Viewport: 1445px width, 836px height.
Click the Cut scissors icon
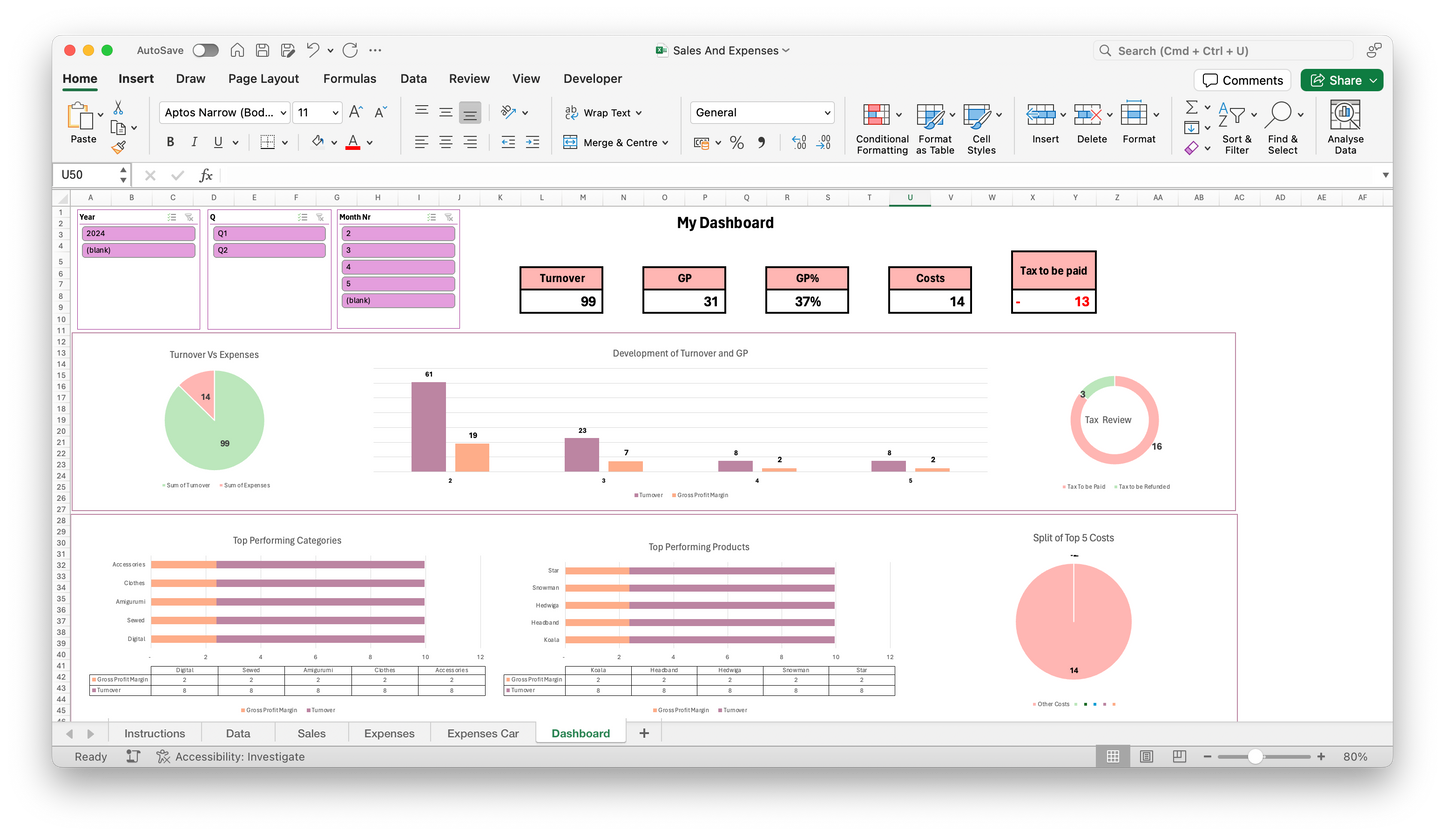tap(119, 108)
